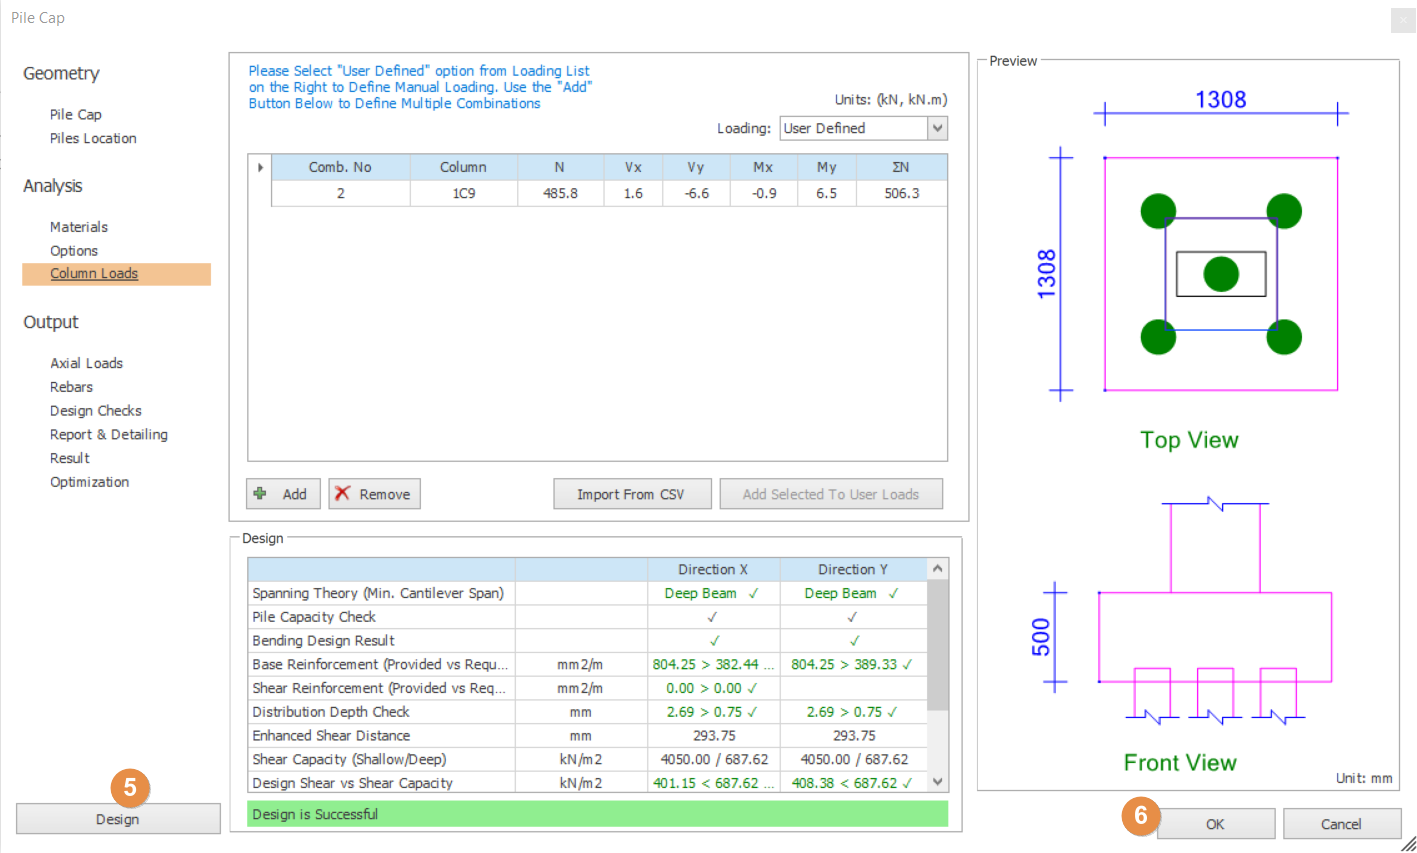Select the Pile Capacity Check row
The image size is (1417, 853).
pos(588,617)
